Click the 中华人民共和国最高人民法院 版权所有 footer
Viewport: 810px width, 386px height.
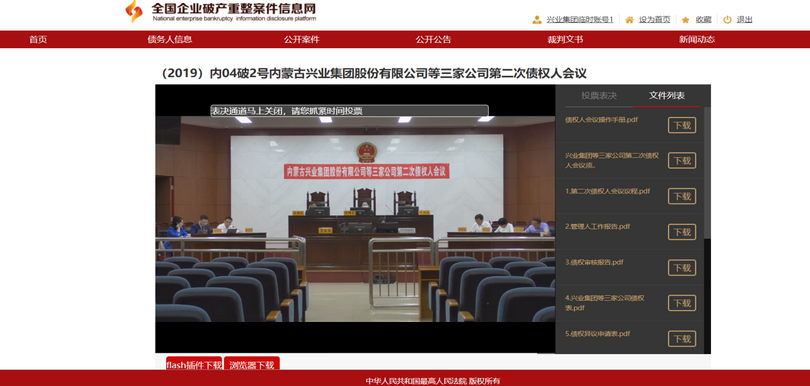click(x=433, y=381)
